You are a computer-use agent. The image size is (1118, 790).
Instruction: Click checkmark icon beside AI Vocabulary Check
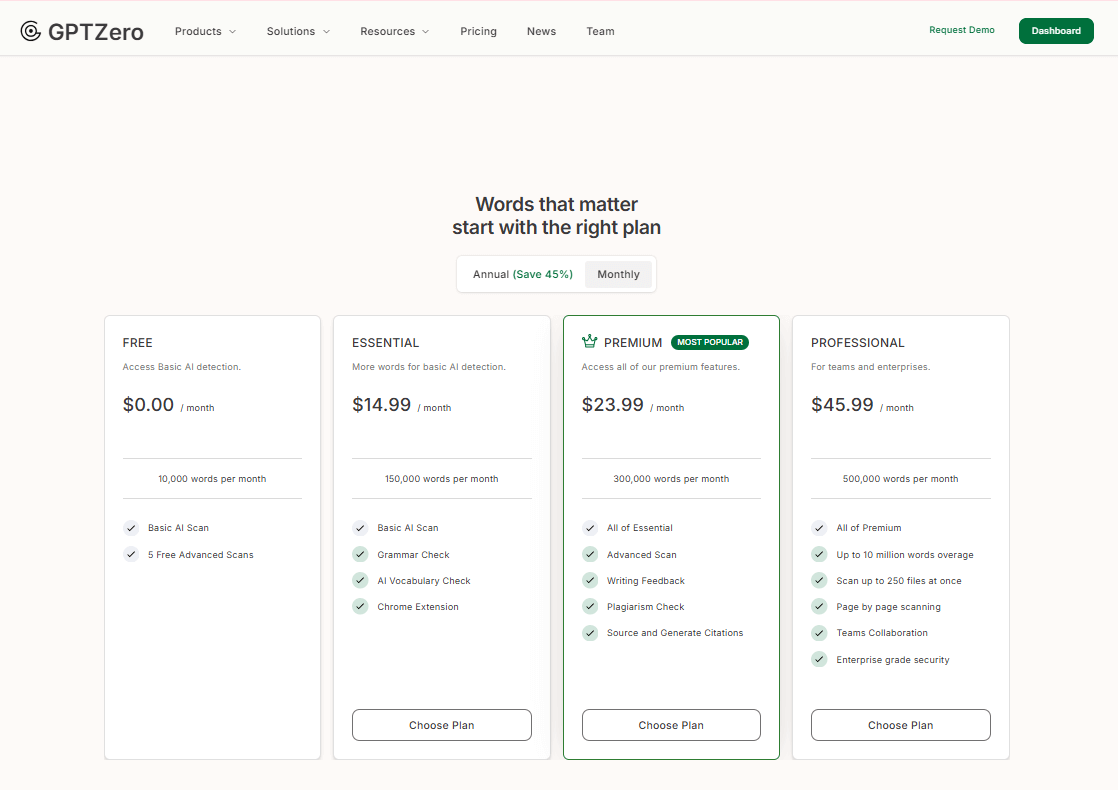pos(360,580)
